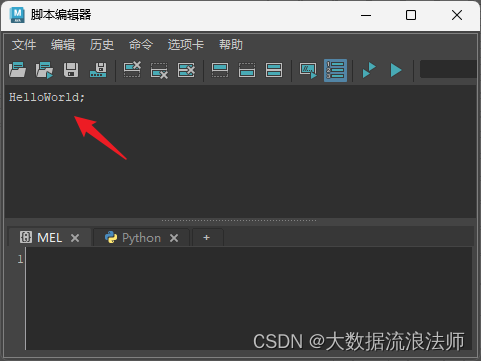Image resolution: width=481 pixels, height=361 pixels.
Task: Close the Python tab
Action: (x=174, y=238)
